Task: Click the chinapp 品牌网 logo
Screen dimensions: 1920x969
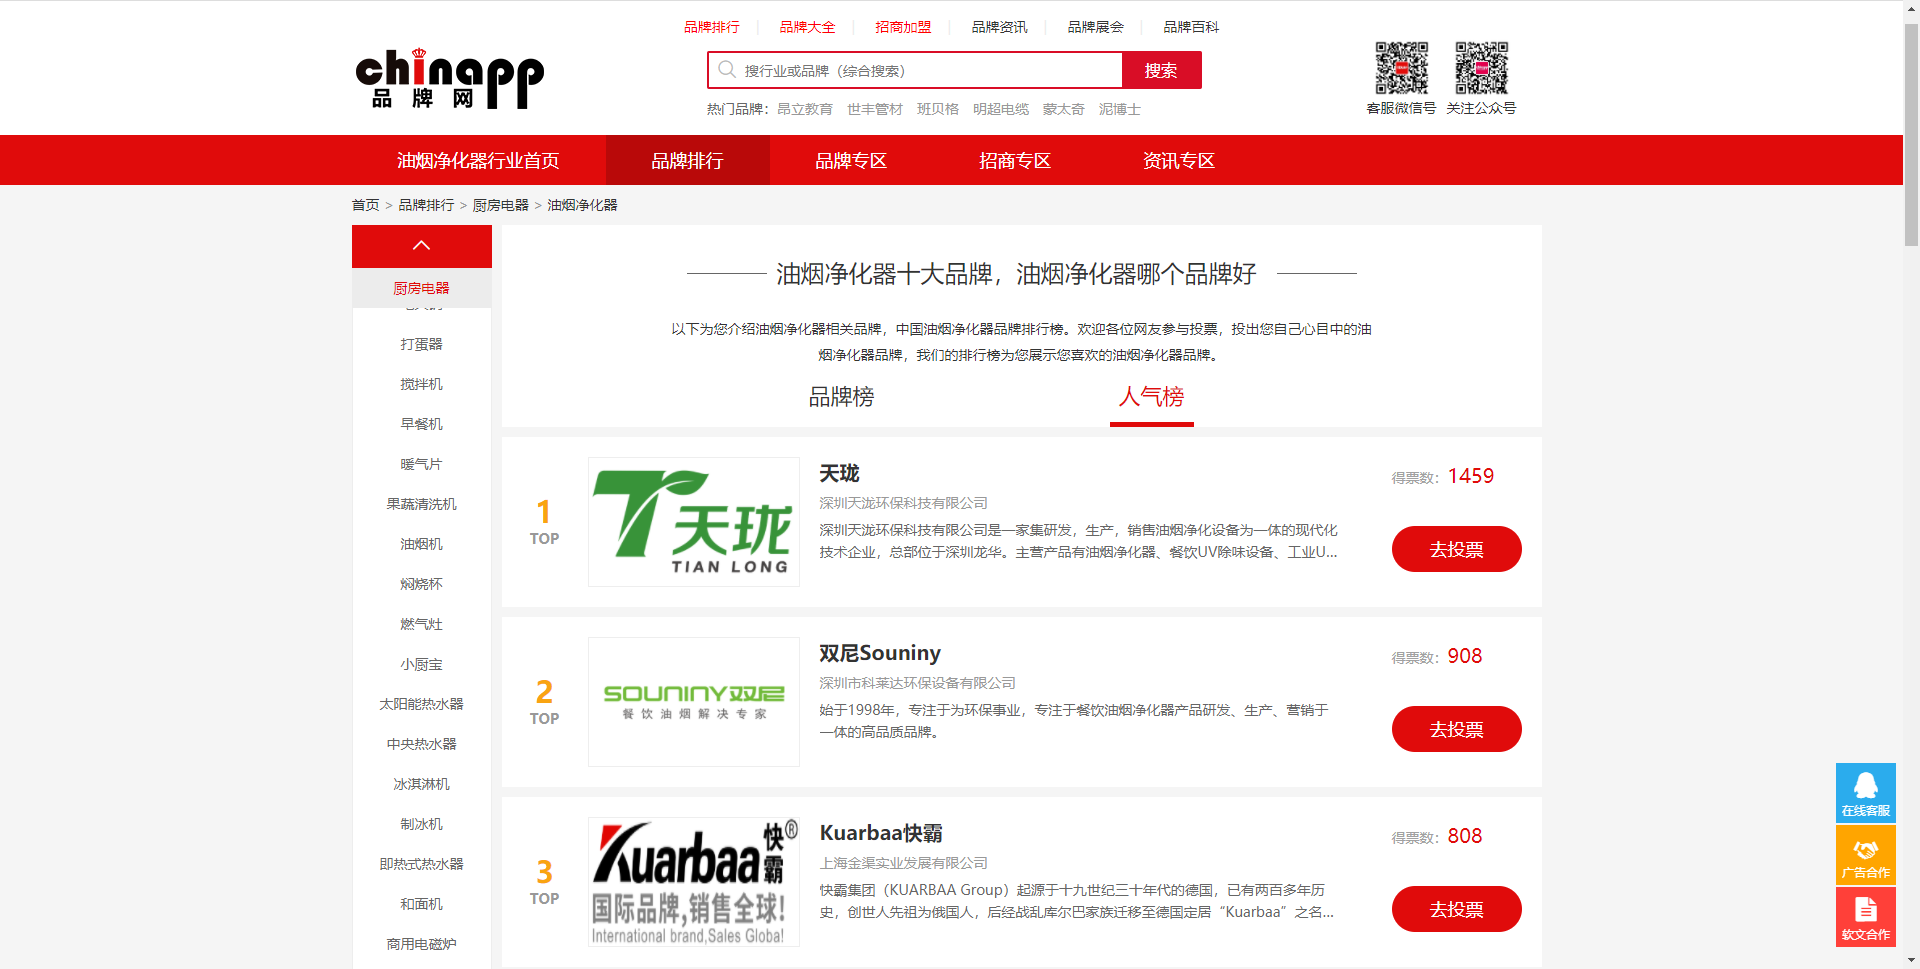Action: point(450,79)
